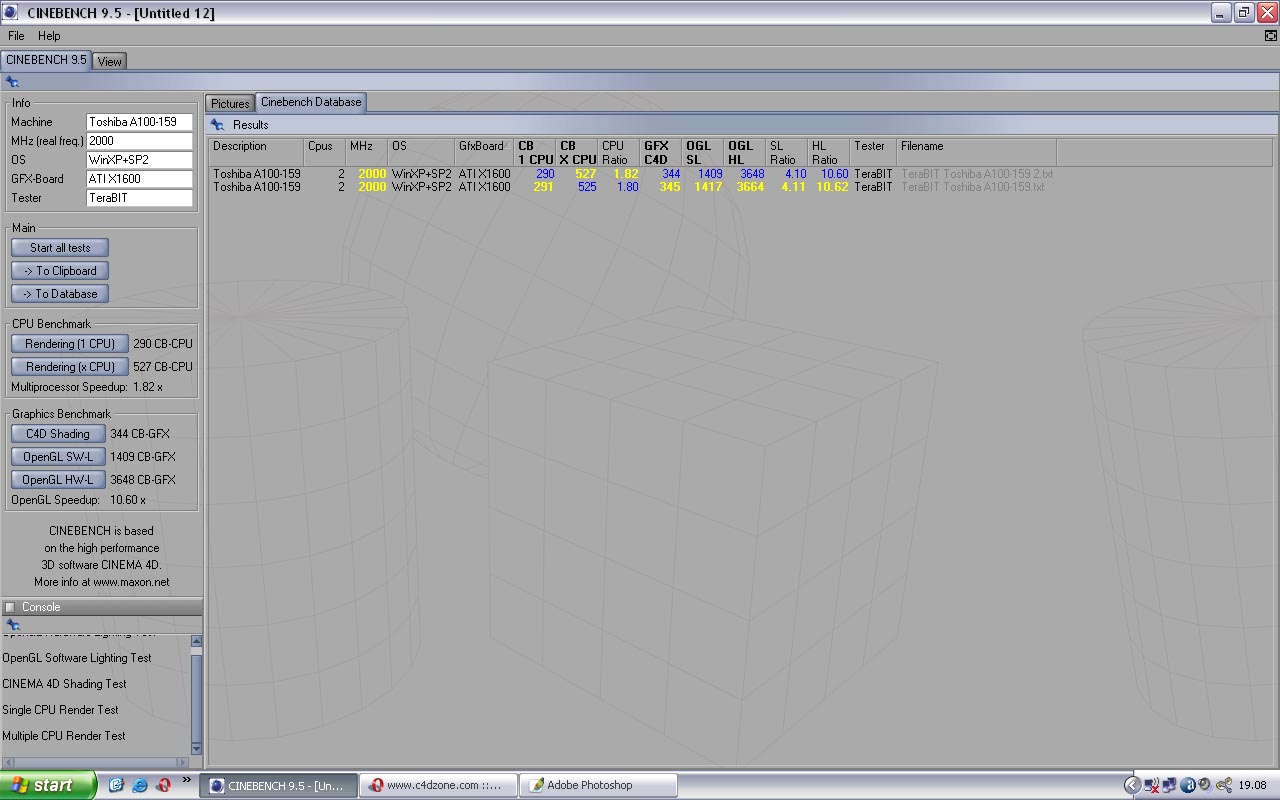
Task: Launch Internet Explorer from Quick Launch
Action: 140,785
